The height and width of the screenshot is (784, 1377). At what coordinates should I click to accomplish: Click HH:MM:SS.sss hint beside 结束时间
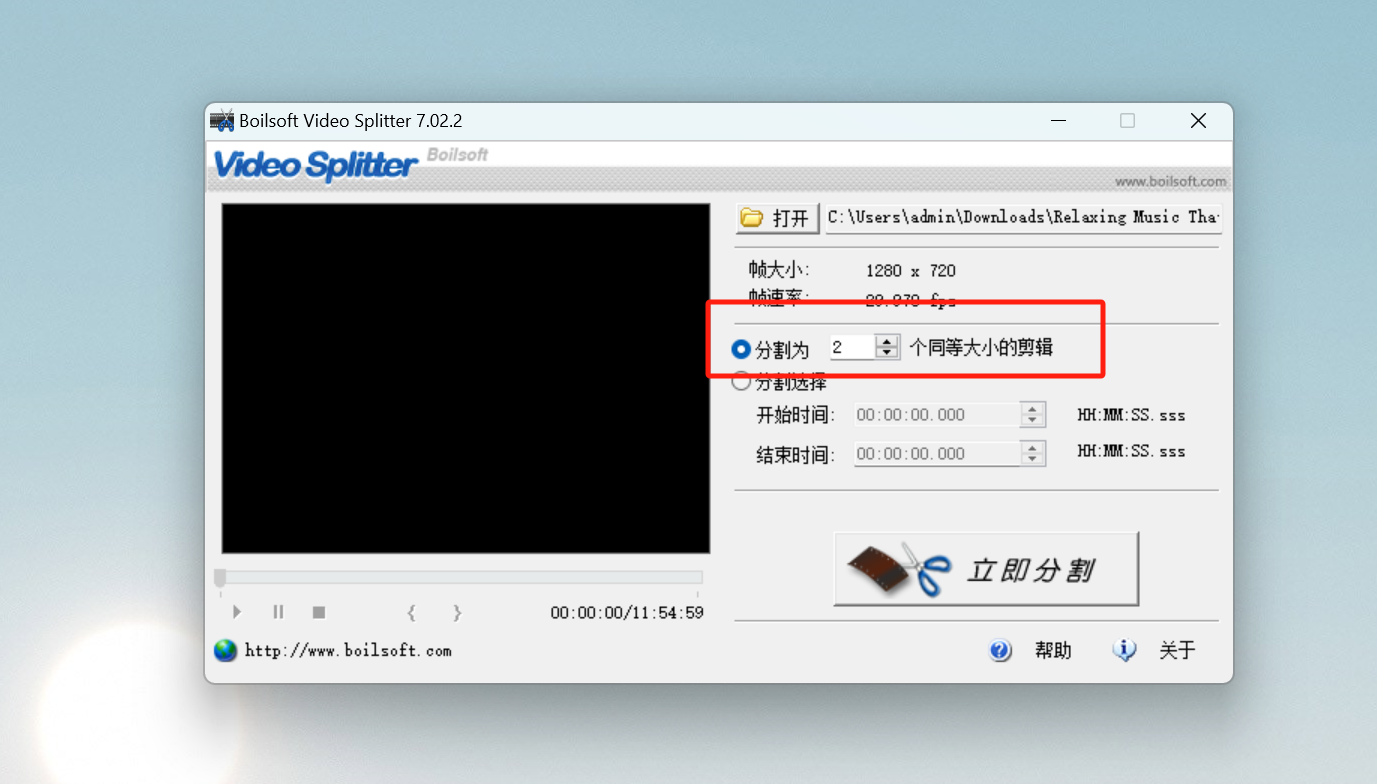click(1131, 451)
